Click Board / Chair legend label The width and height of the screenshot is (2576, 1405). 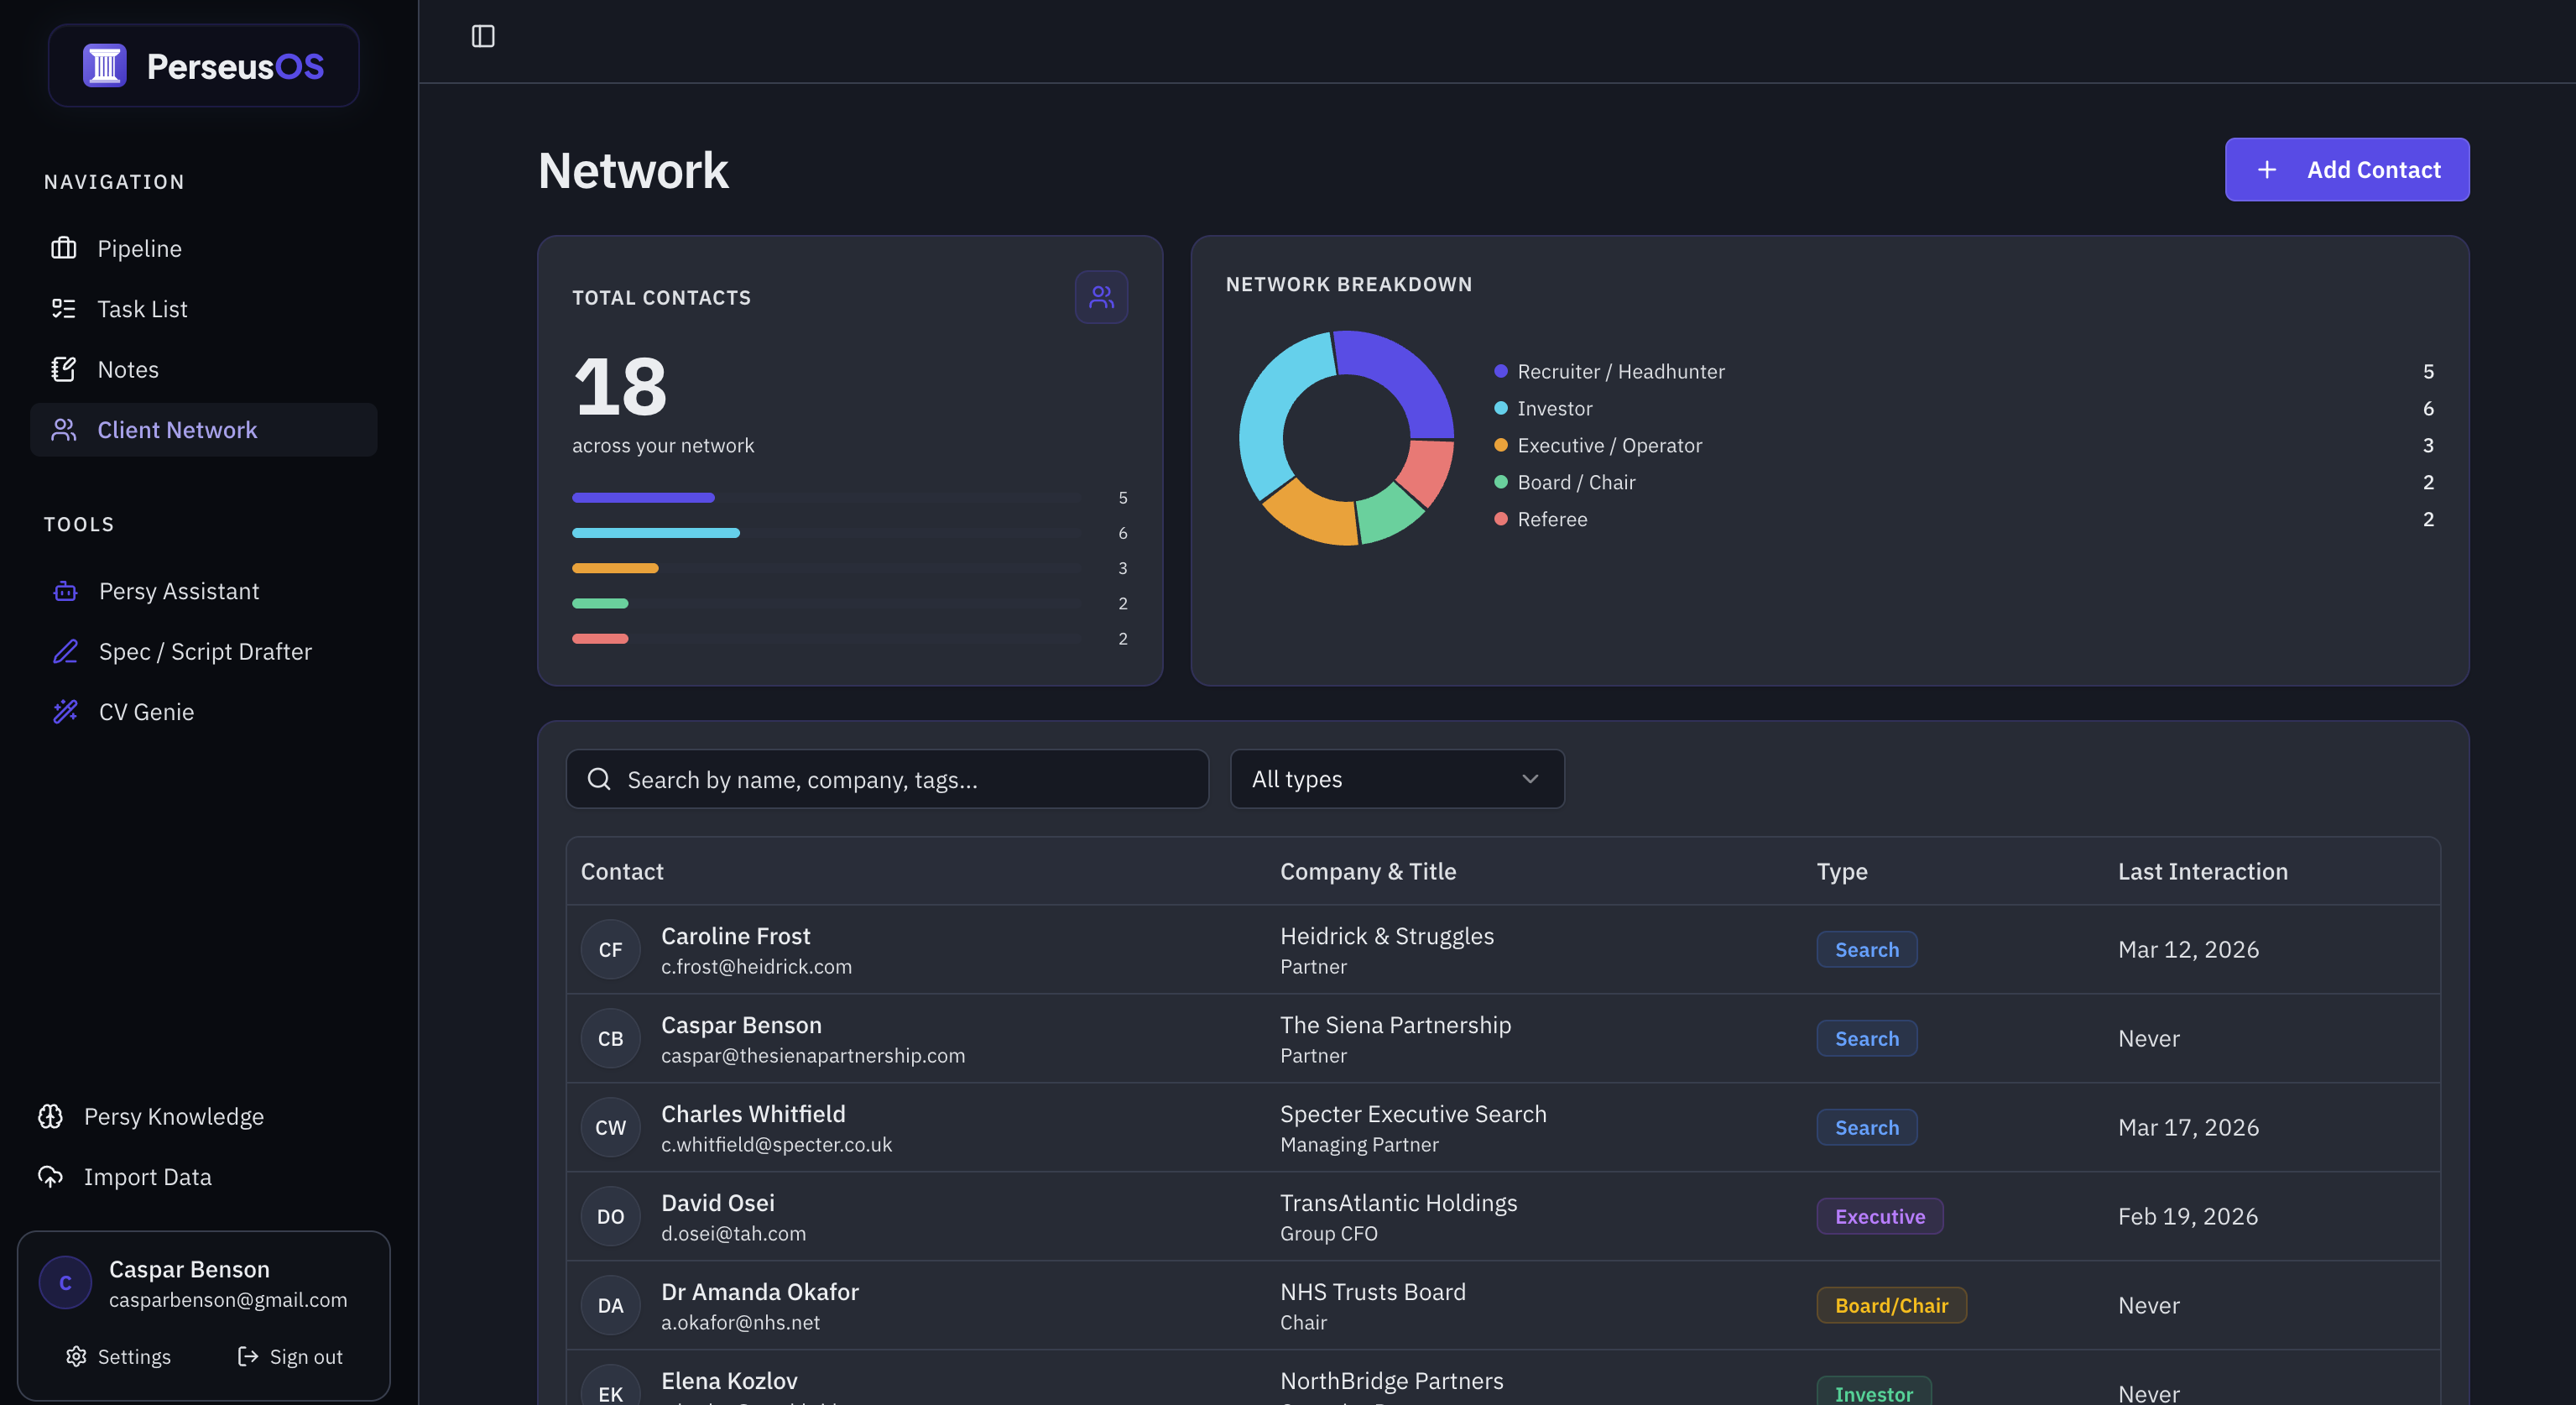pos(1576,482)
